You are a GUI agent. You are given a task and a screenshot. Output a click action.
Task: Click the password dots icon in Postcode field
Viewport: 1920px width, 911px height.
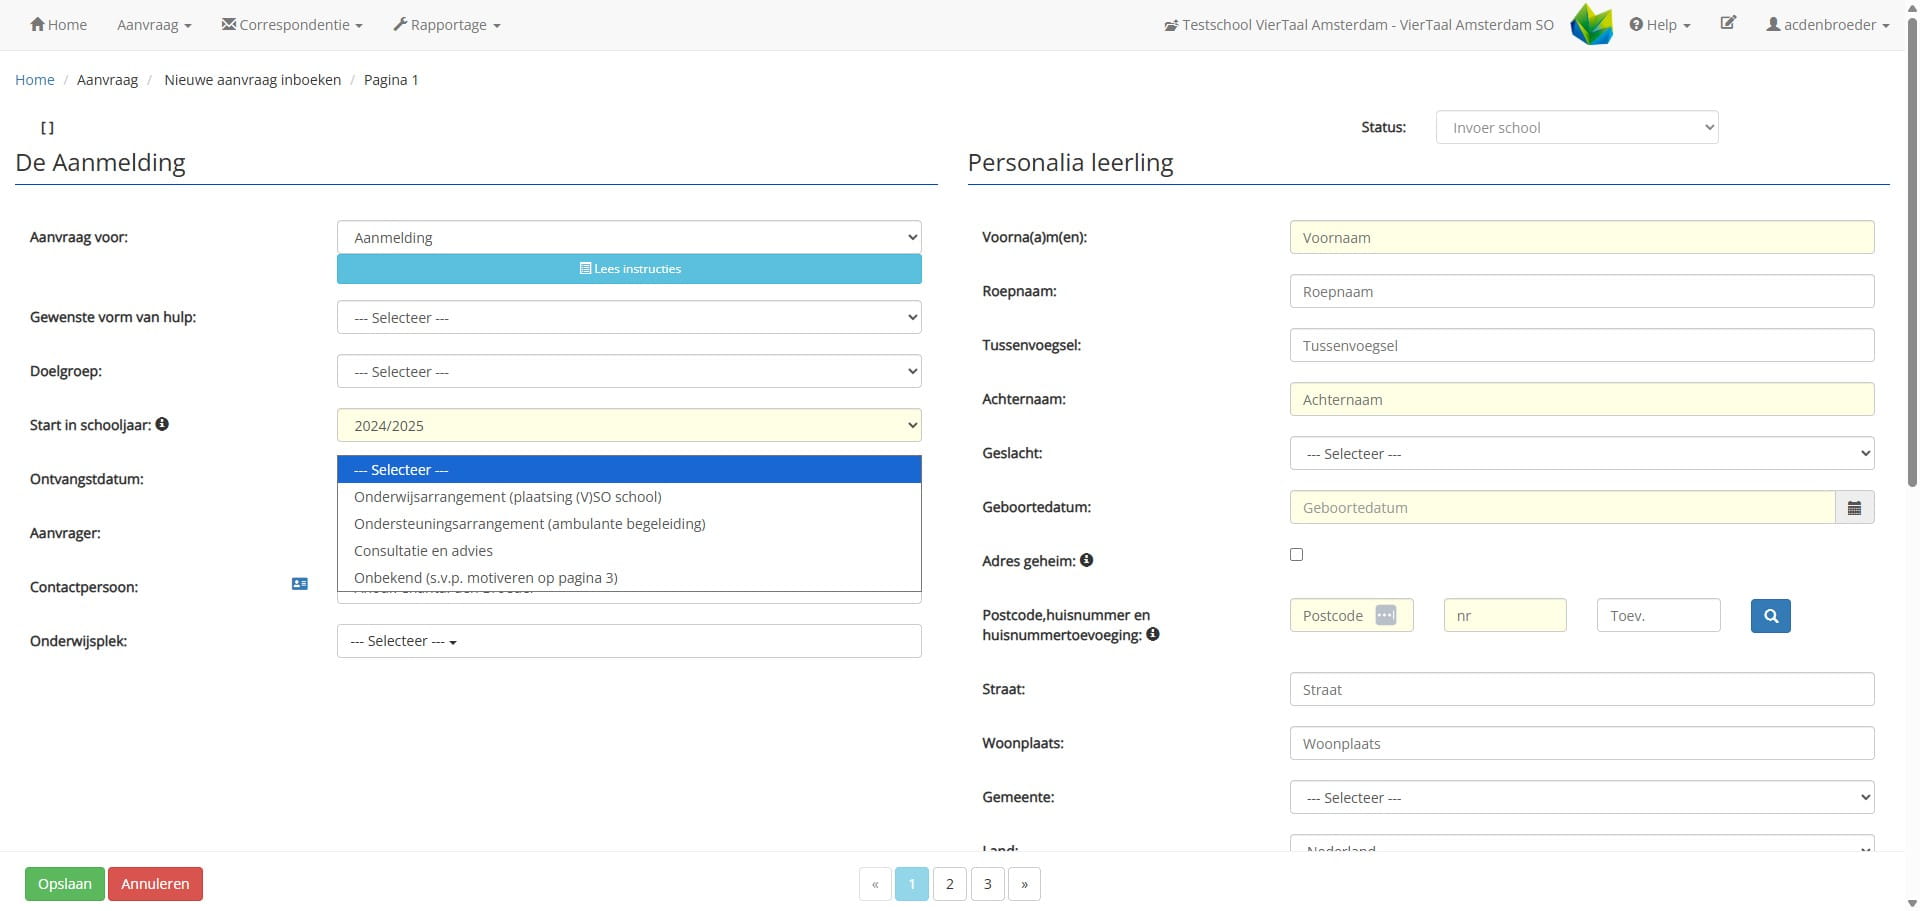click(1386, 615)
